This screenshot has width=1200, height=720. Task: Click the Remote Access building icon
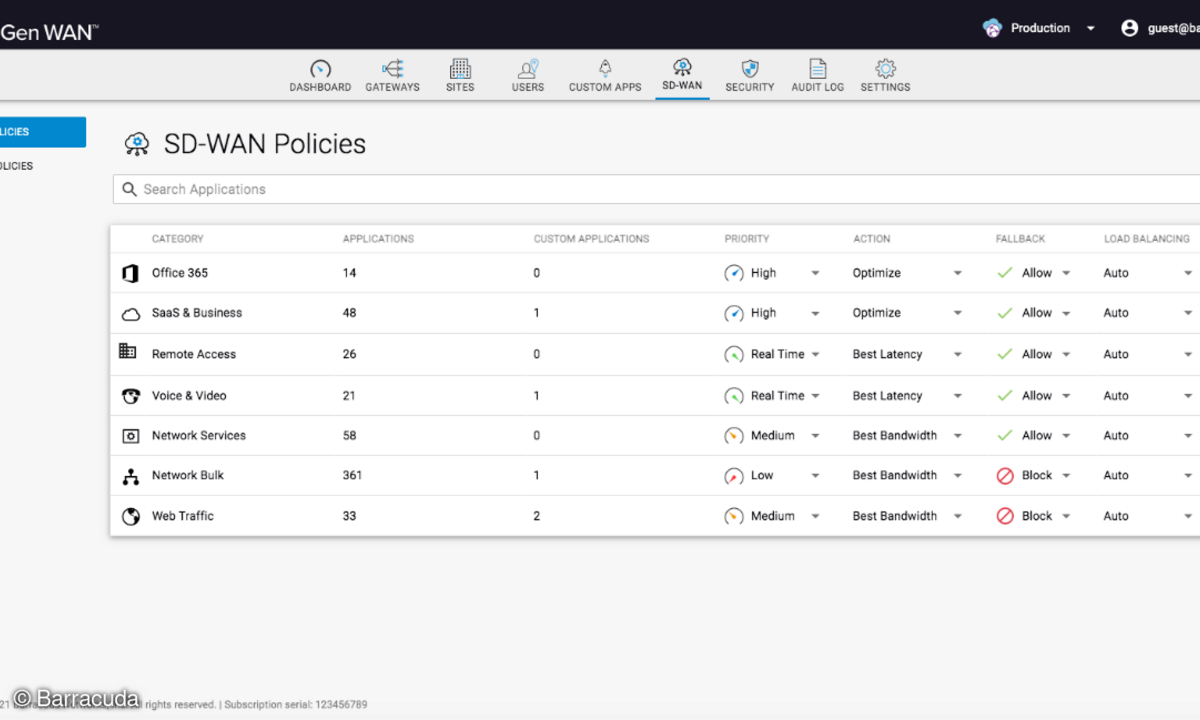coord(128,351)
